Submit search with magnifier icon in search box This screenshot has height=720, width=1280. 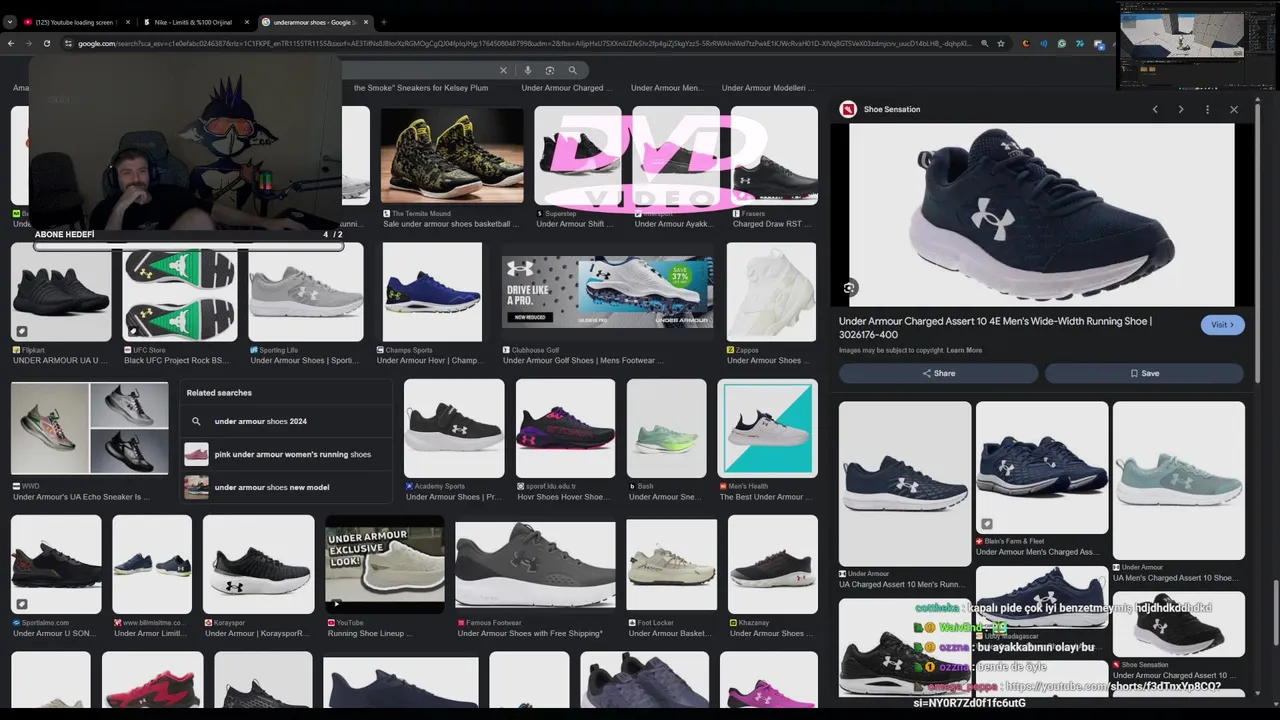click(x=572, y=70)
